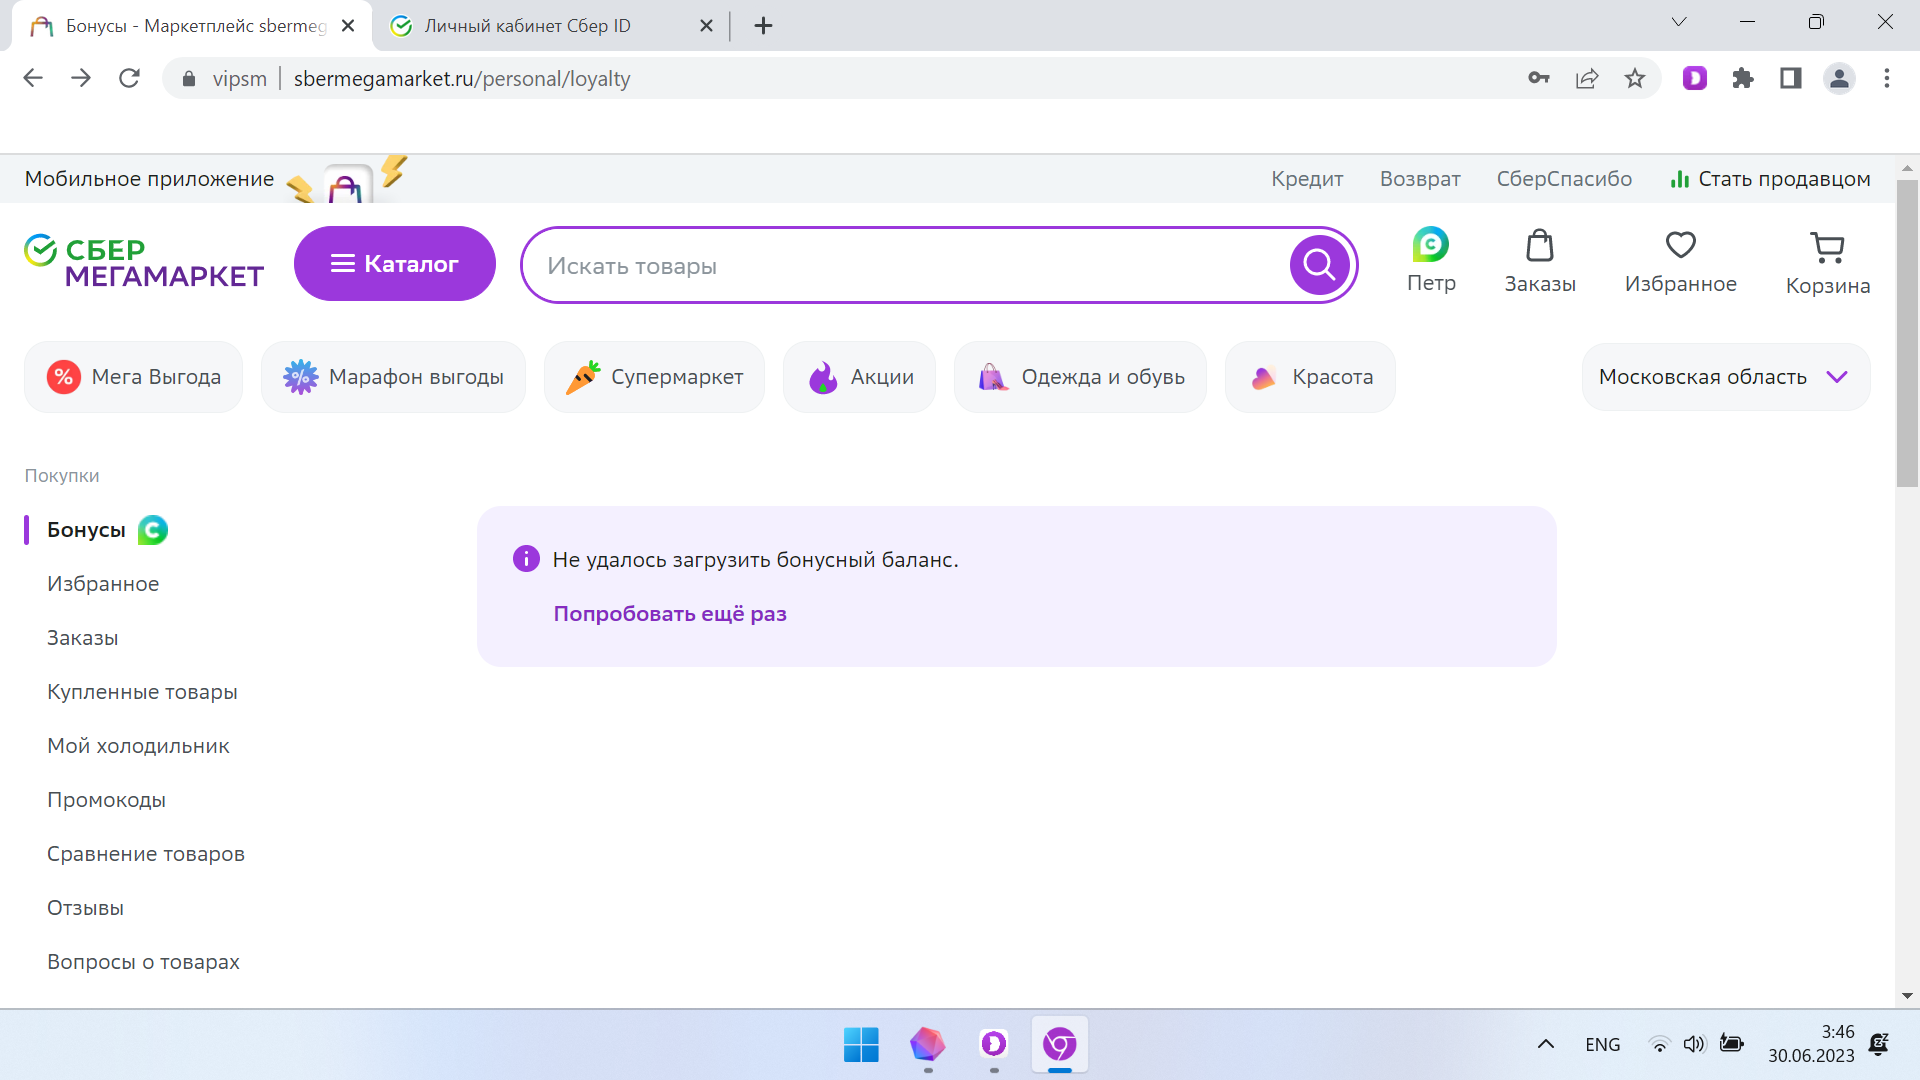
Task: Open the Возврат link
Action: coord(1420,179)
